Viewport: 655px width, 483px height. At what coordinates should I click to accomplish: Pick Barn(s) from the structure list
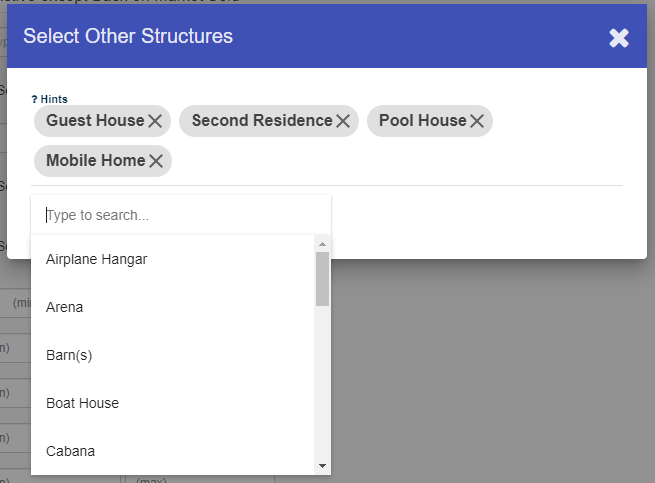tap(69, 355)
